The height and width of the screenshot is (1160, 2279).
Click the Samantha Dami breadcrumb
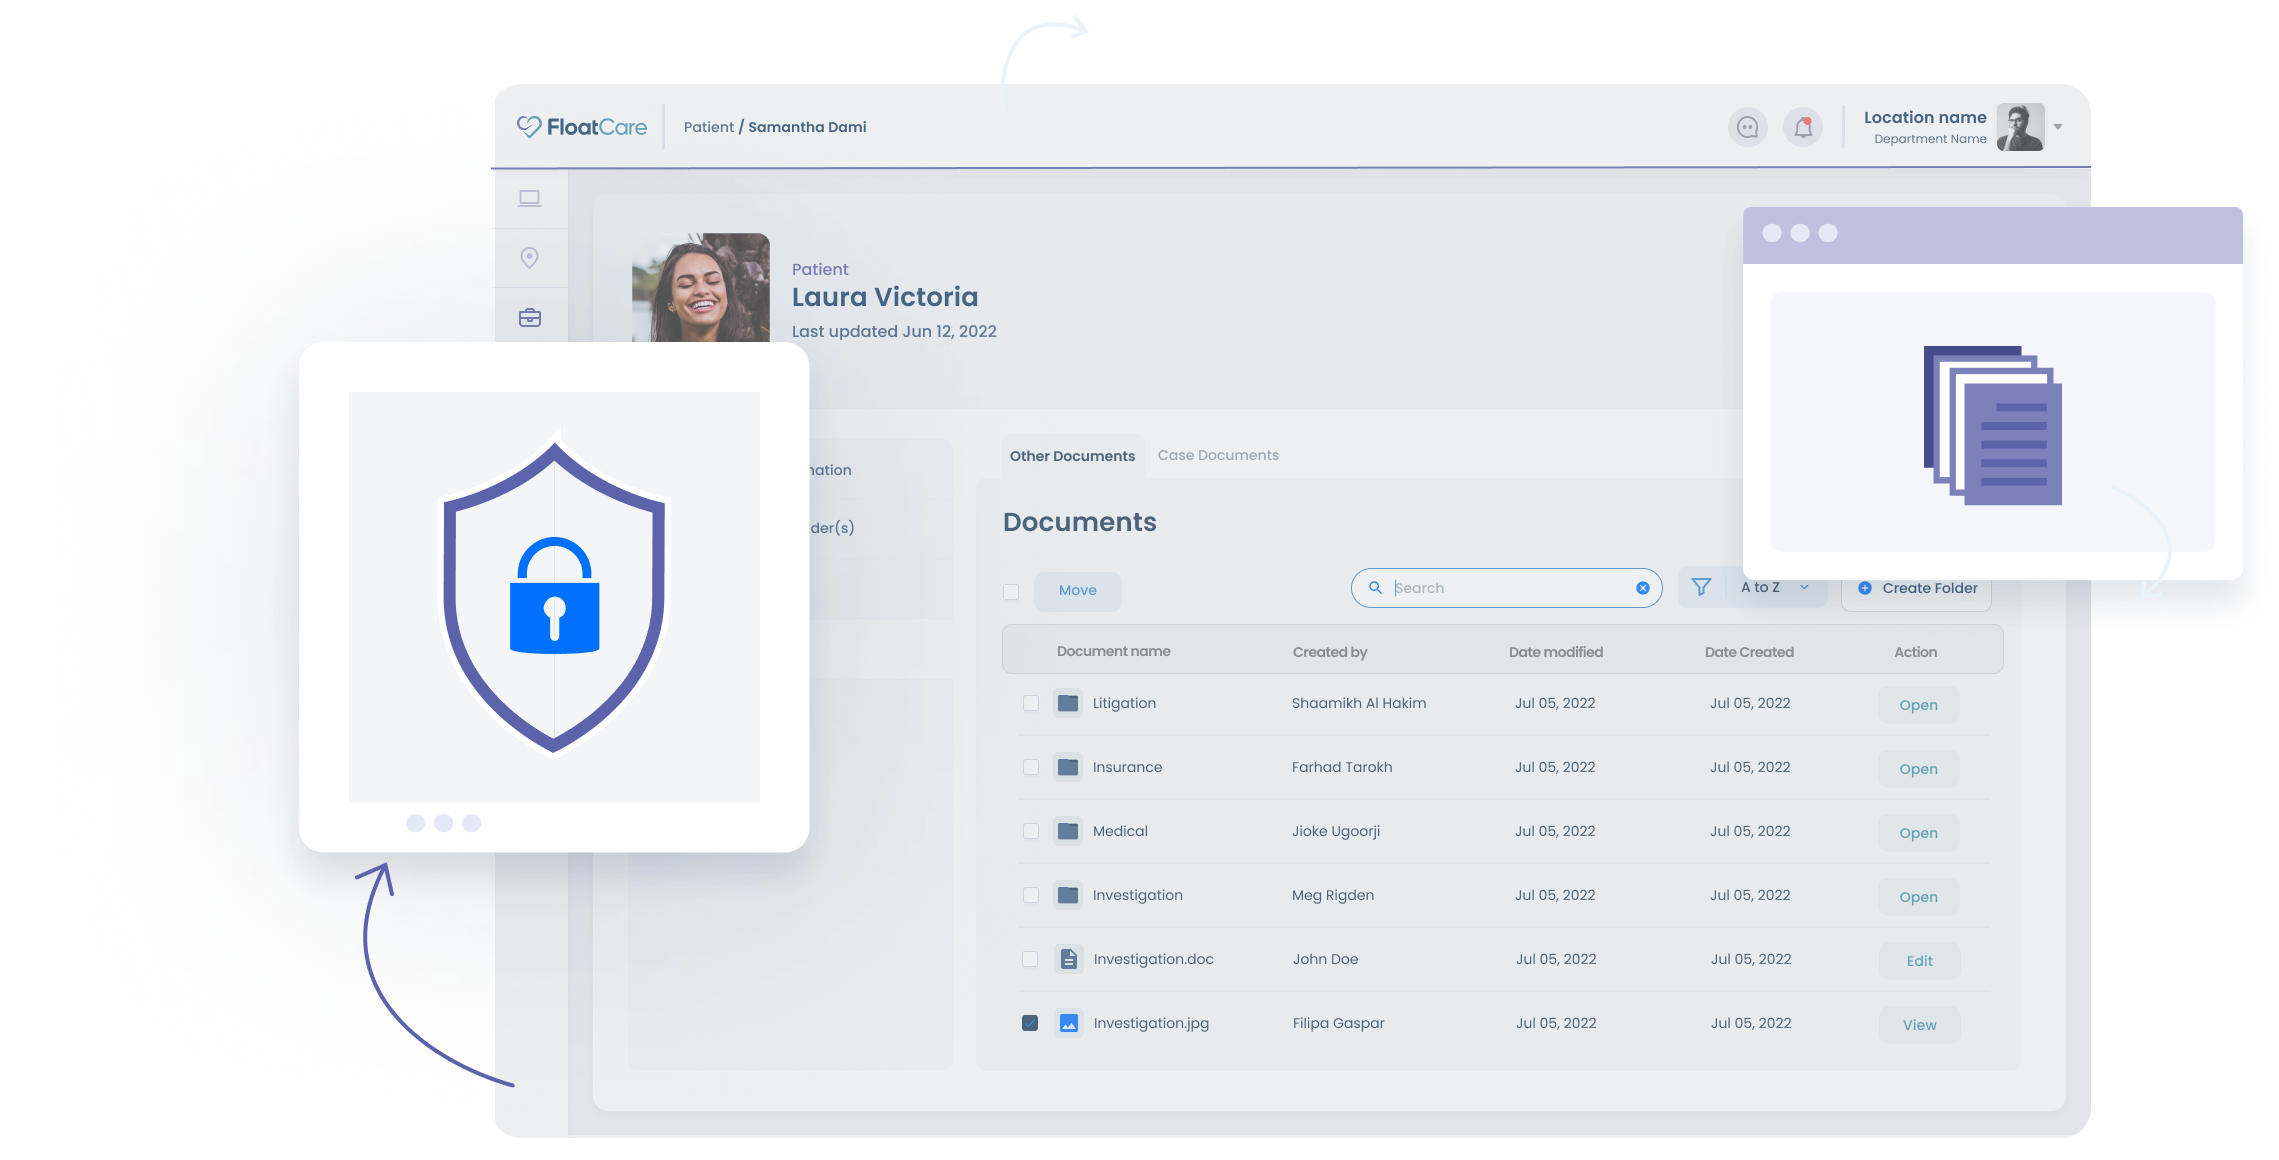coord(807,127)
